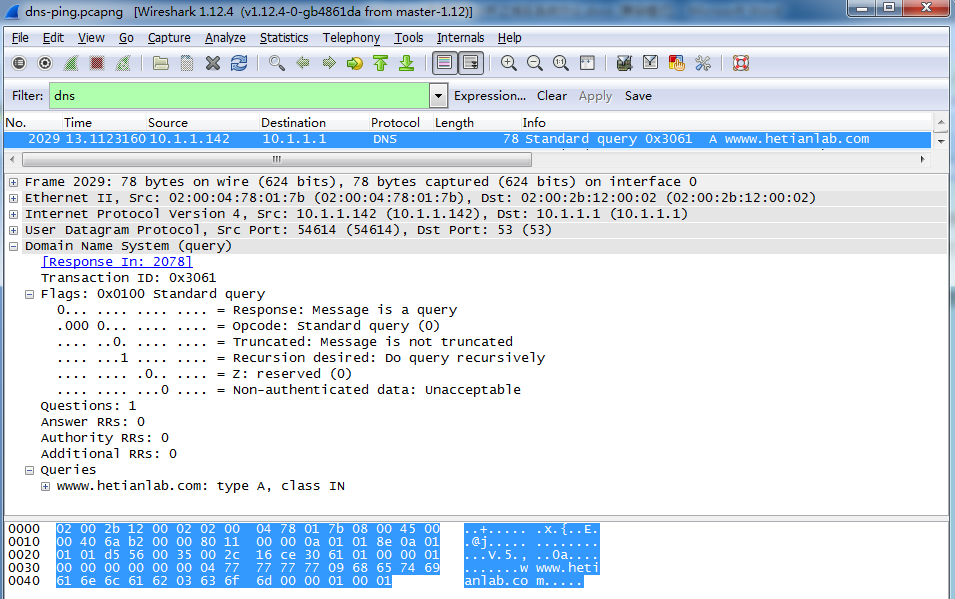Toggle packet list colorizing
This screenshot has width=955, height=599.
point(445,63)
